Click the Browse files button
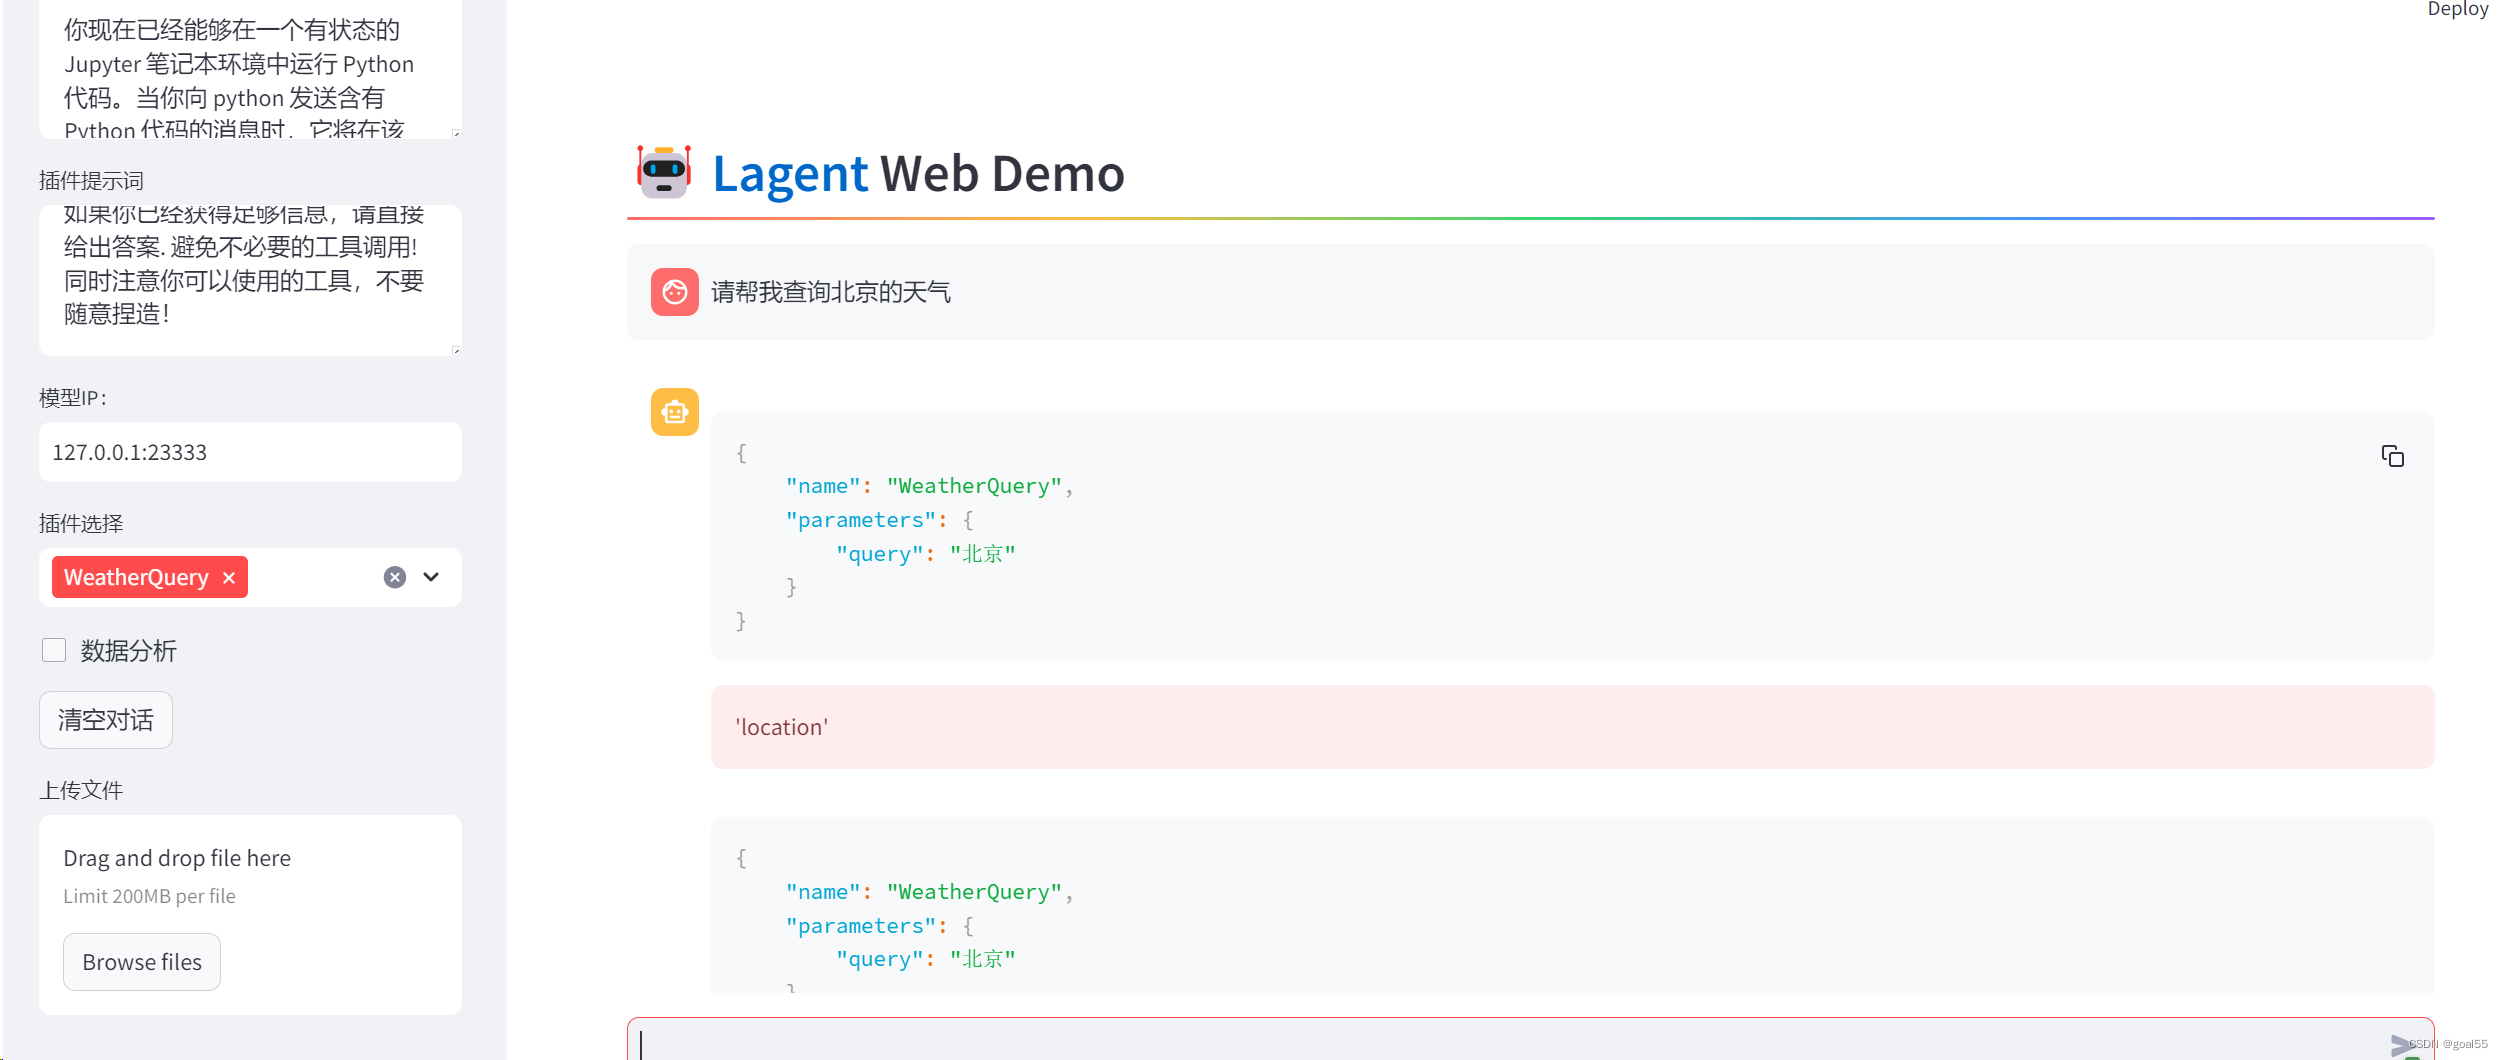The image size is (2503, 1060). click(x=141, y=961)
